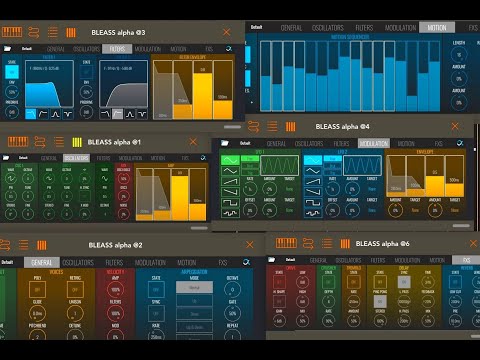Toggle the RETRIG switch in Voices
Viewport: 480px width, 360px height.
(x=75, y=290)
